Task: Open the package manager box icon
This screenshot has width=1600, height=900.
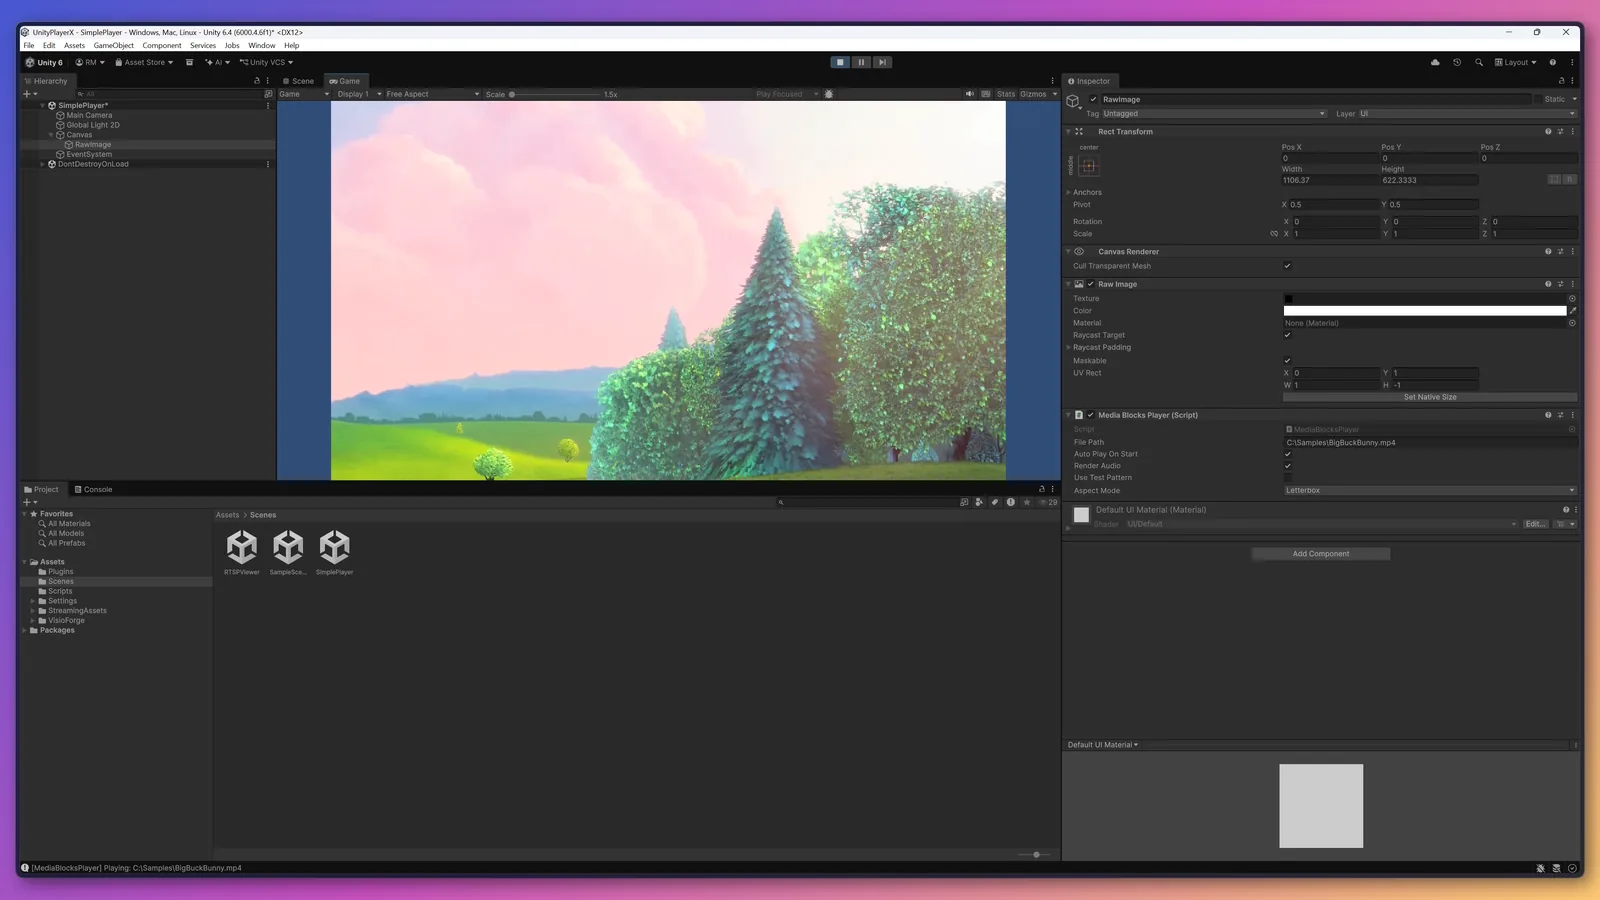Action: 189,62
